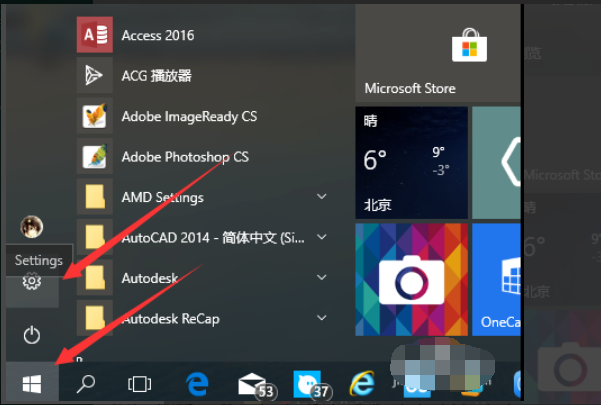Click the Access 2016 label text
Screen dimensions: 601x405
[x=158, y=36]
